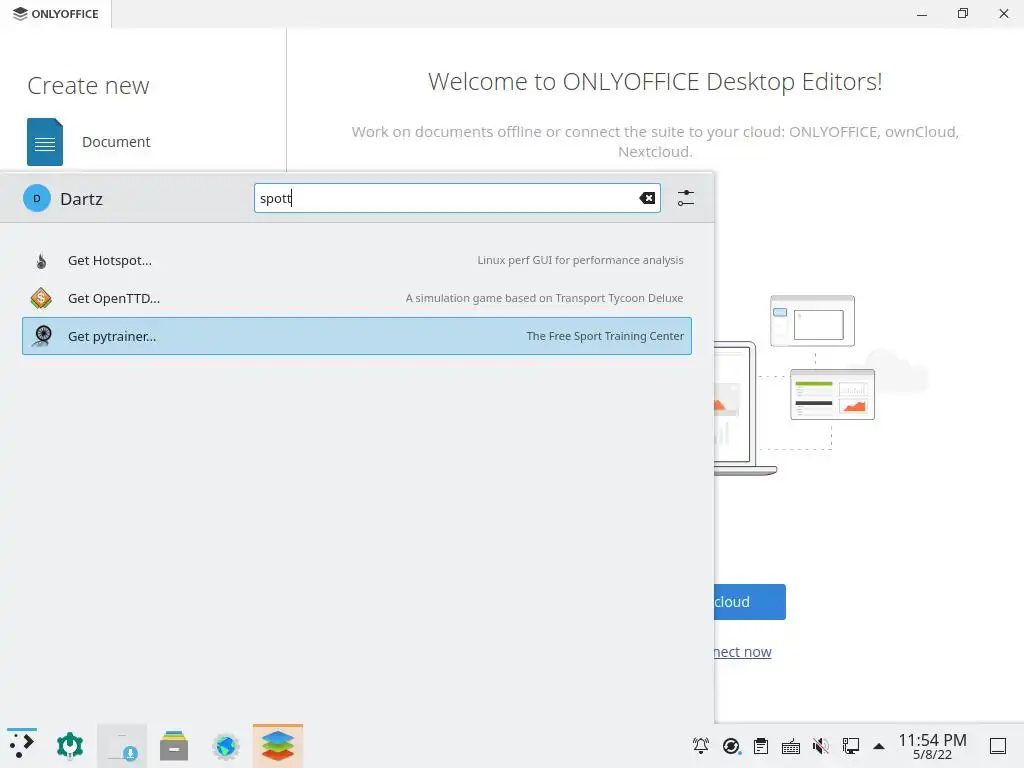Click the pytrainer wheel icon

[x=42, y=336]
